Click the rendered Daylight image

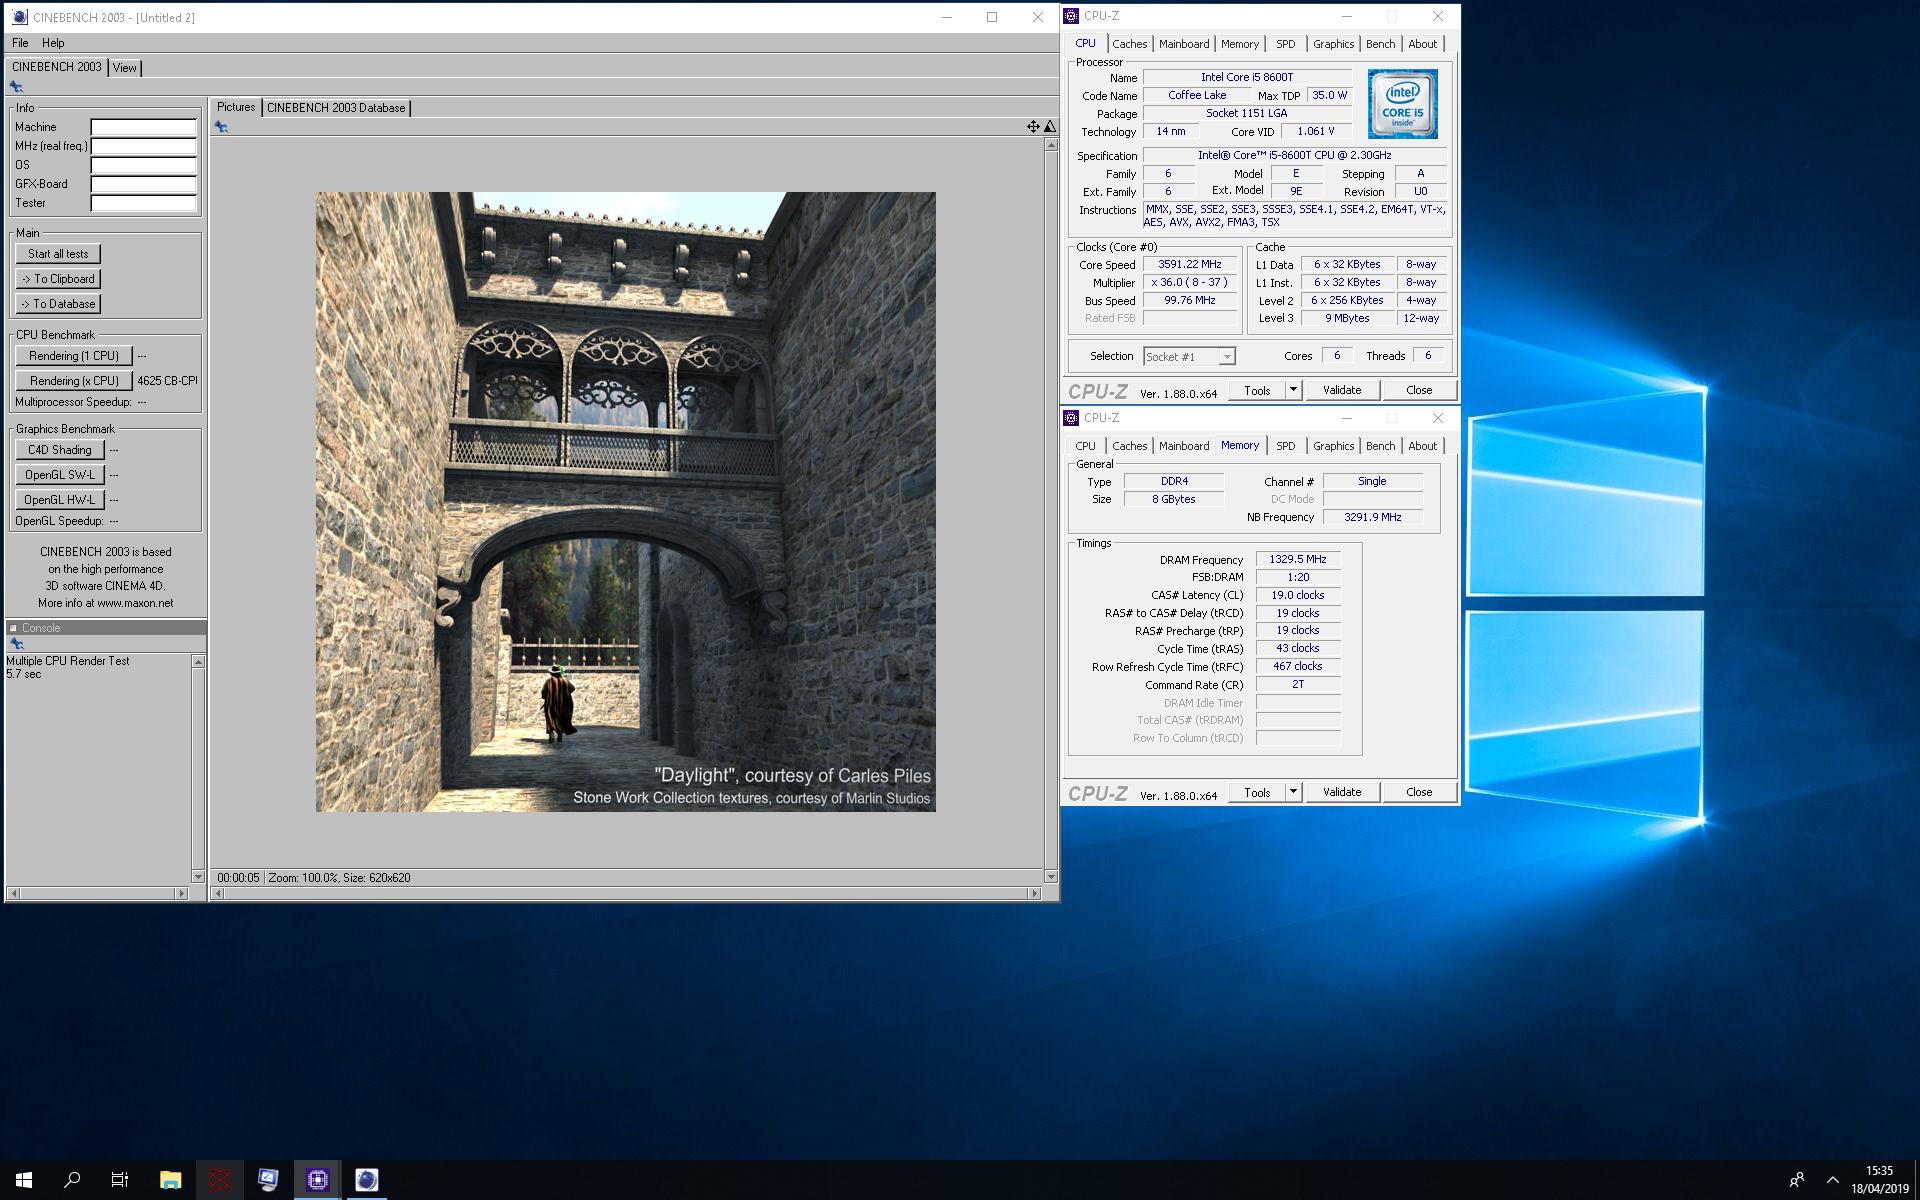point(626,502)
